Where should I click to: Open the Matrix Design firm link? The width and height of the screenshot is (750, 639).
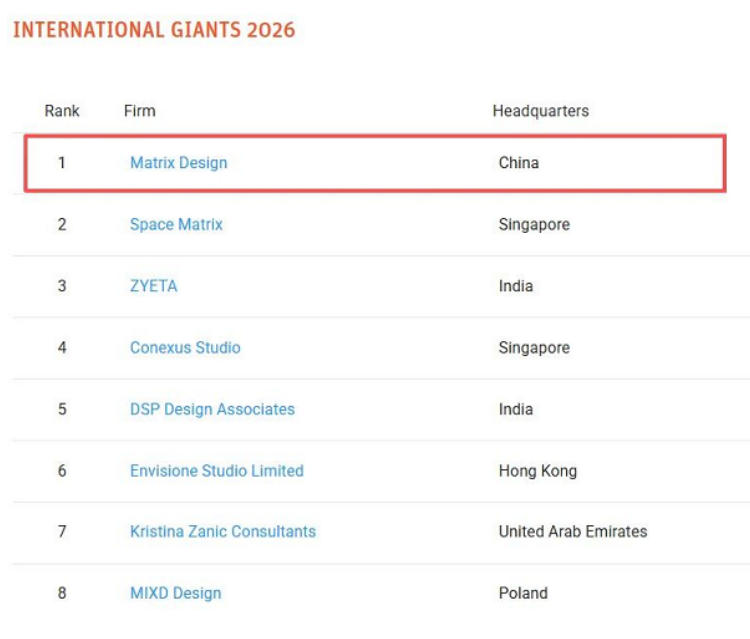point(178,163)
